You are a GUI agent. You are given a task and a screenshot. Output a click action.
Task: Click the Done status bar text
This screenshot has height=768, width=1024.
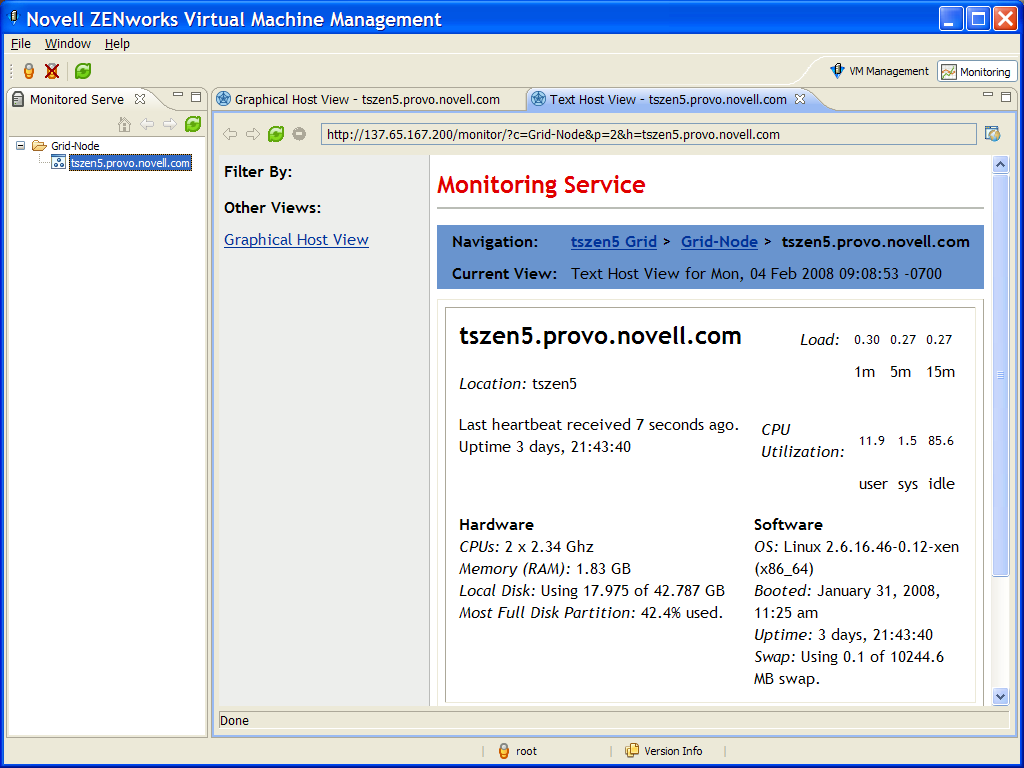coord(234,721)
